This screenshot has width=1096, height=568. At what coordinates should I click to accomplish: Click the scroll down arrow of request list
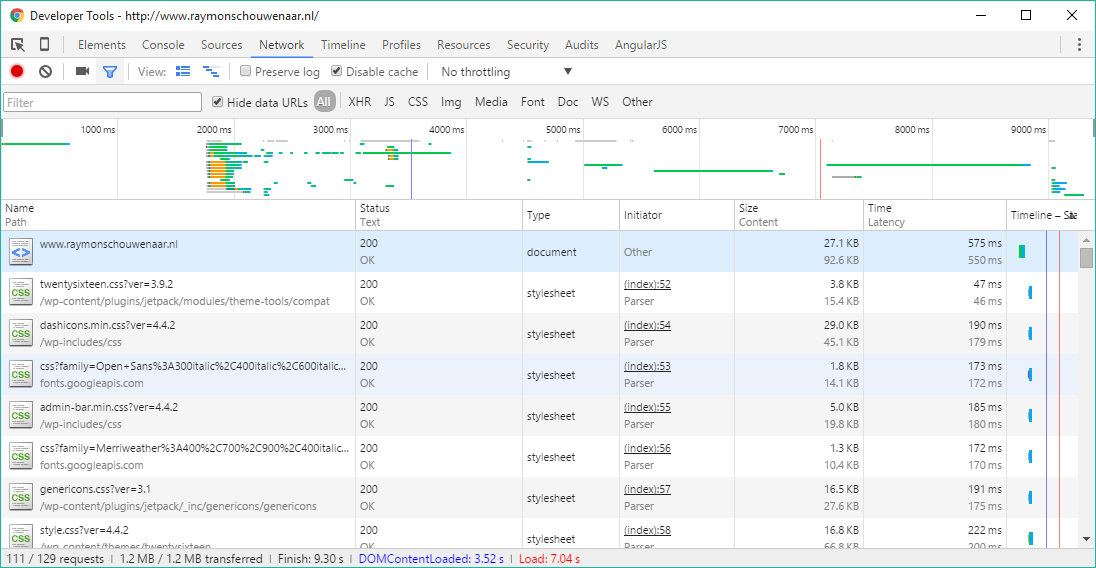1086,539
